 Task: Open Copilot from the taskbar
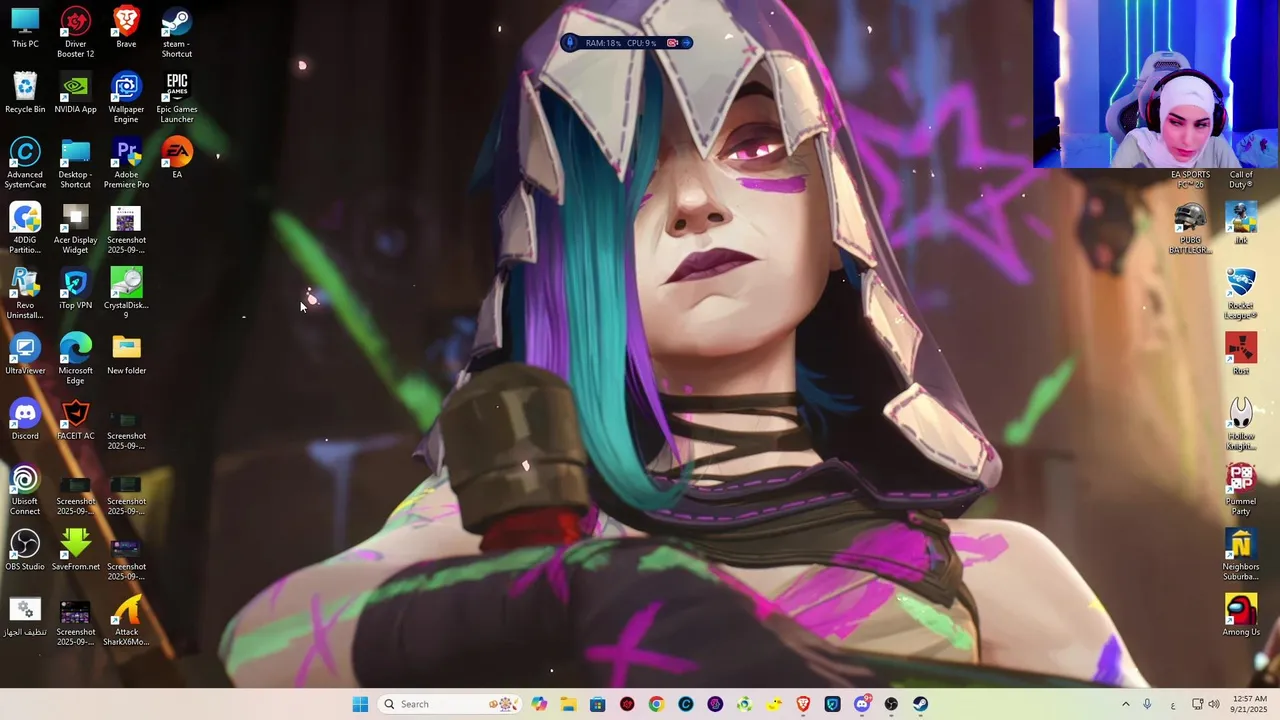click(540, 704)
